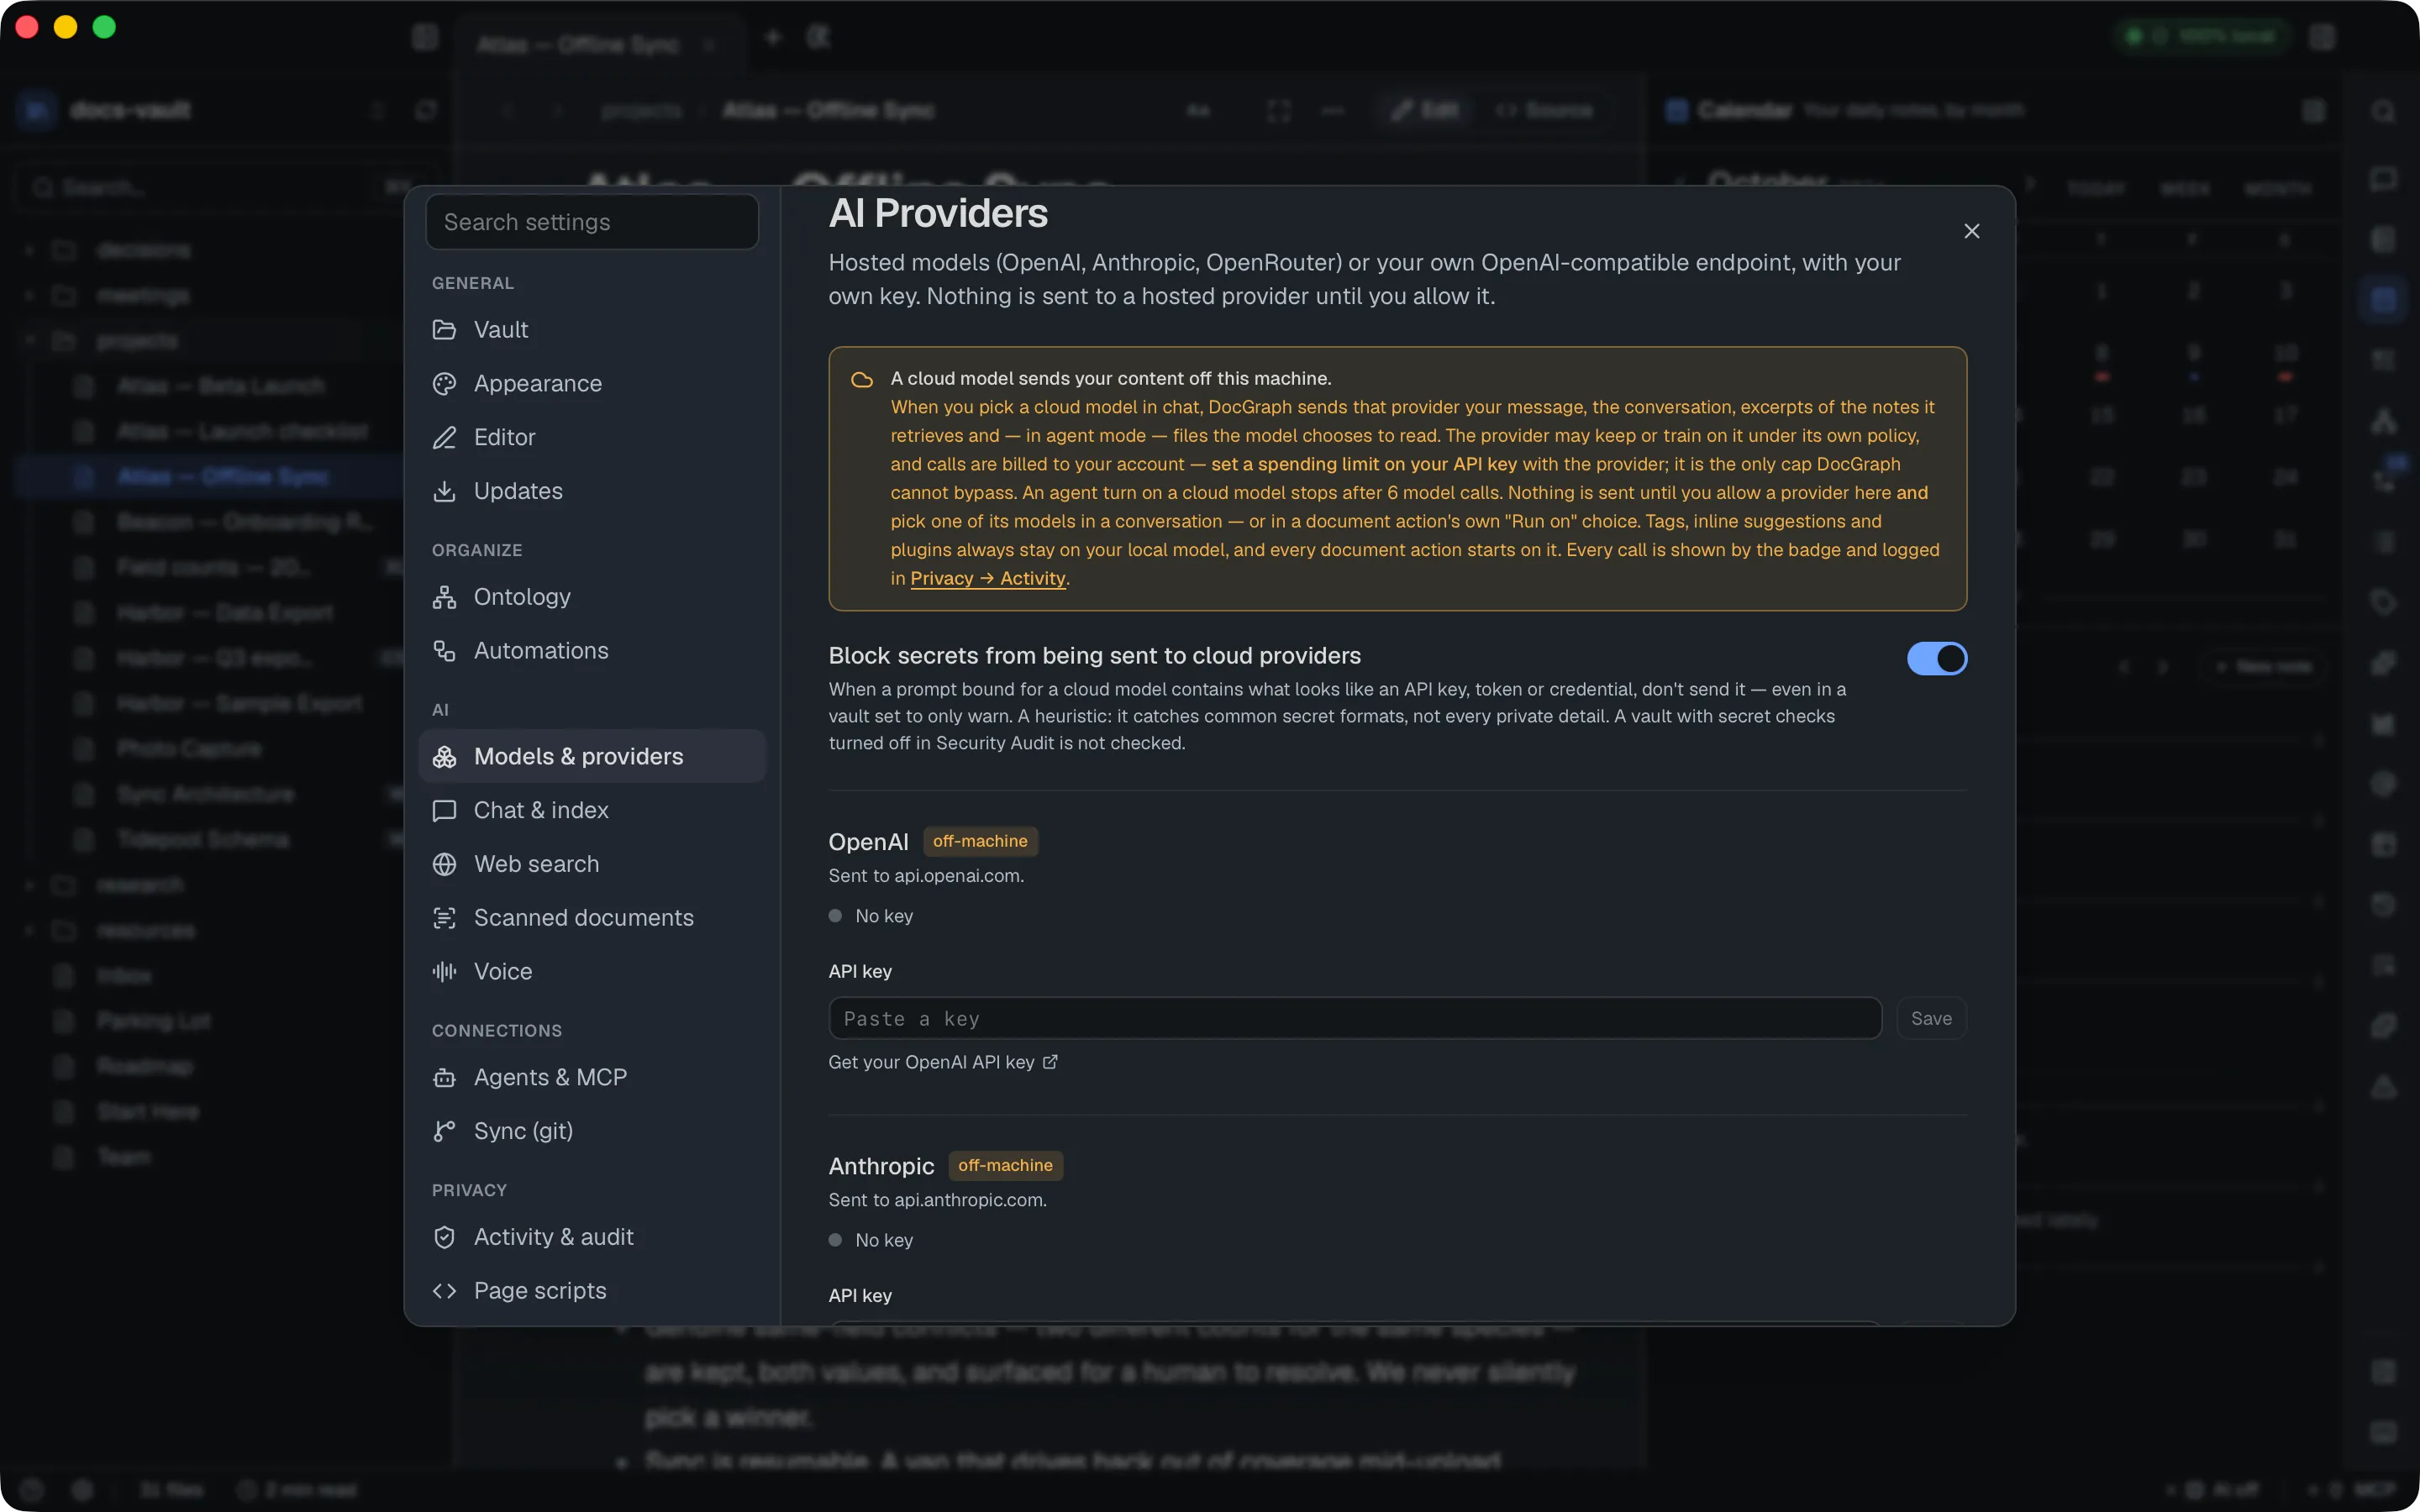Follow the Privacy → Activity link
The image size is (2420, 1512).
click(x=988, y=578)
